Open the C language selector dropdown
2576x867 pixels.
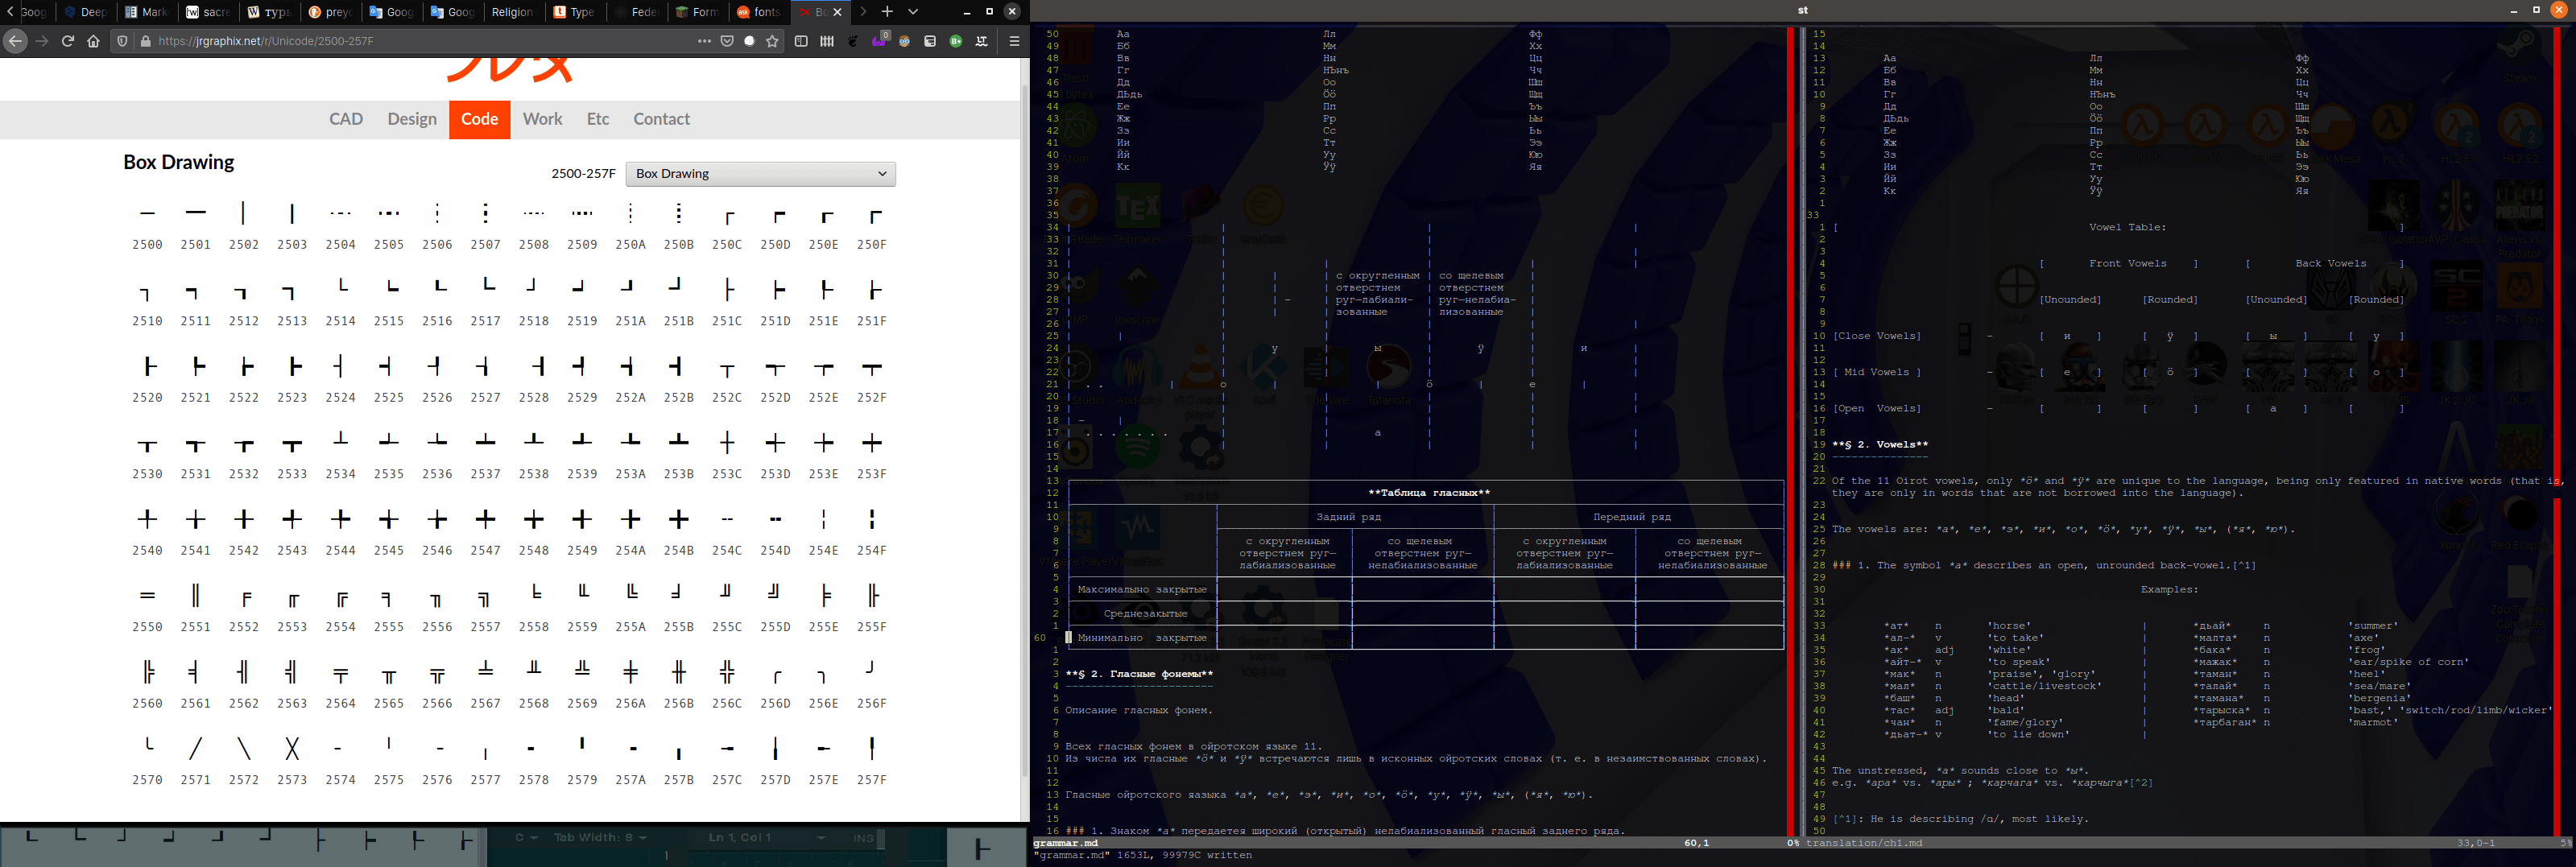click(526, 837)
